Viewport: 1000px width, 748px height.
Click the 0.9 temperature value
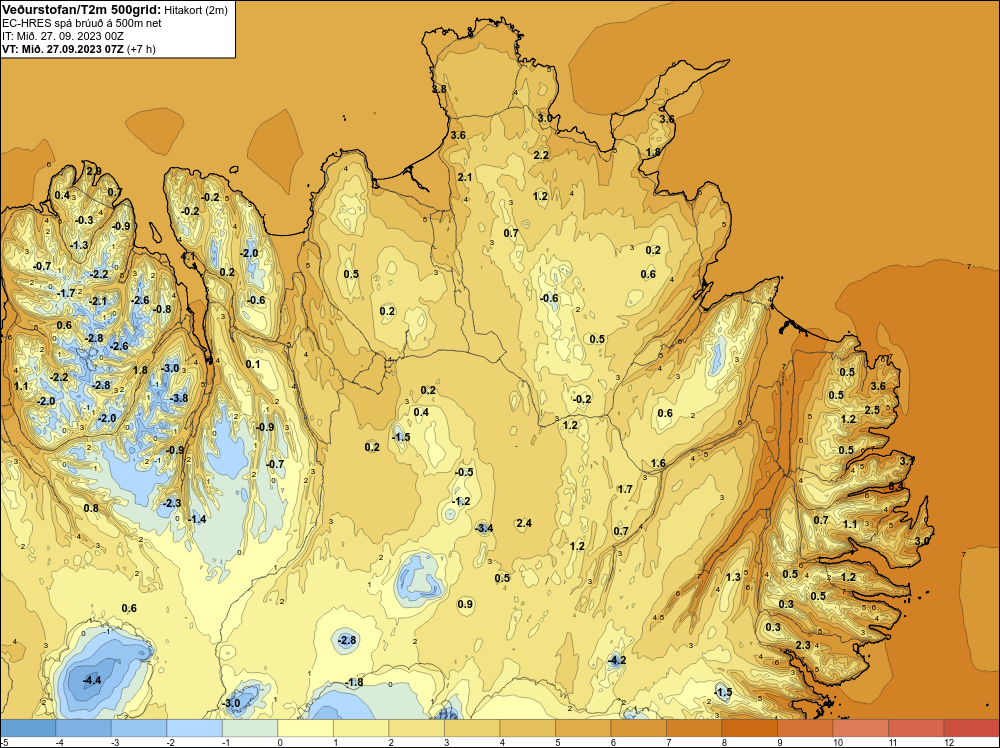pyautogui.click(x=466, y=604)
